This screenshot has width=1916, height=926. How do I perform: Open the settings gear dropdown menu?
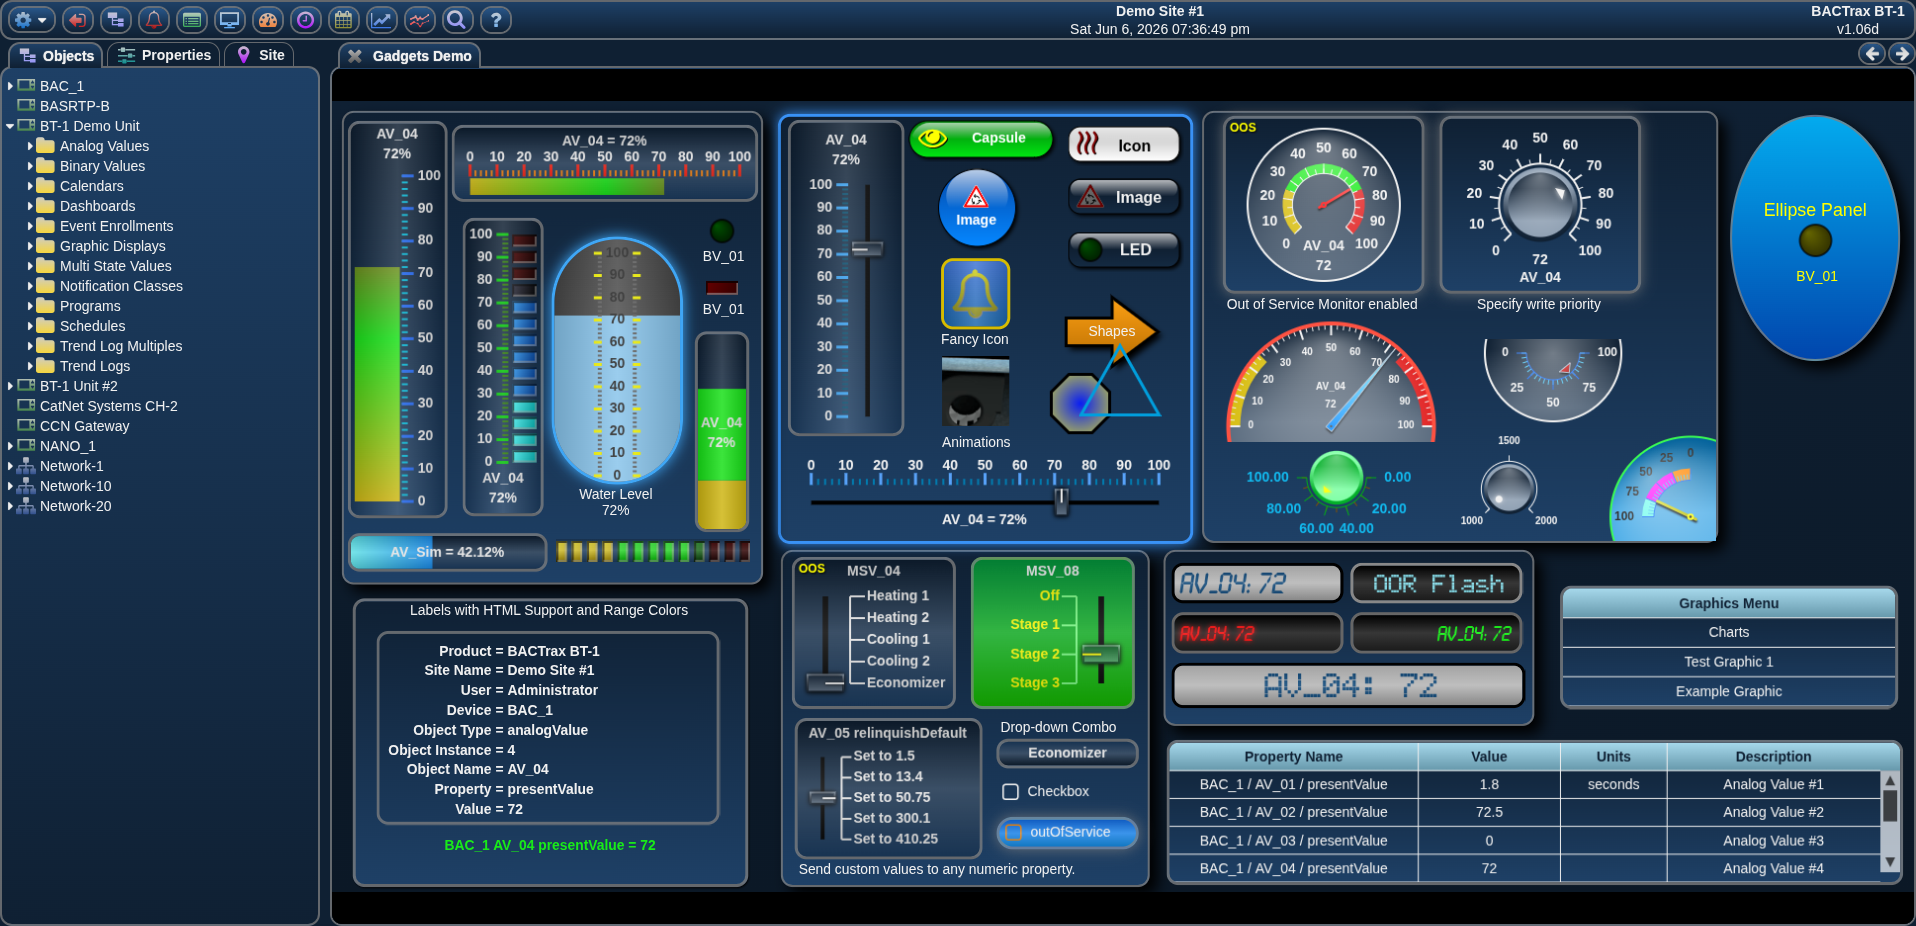pos(29,19)
